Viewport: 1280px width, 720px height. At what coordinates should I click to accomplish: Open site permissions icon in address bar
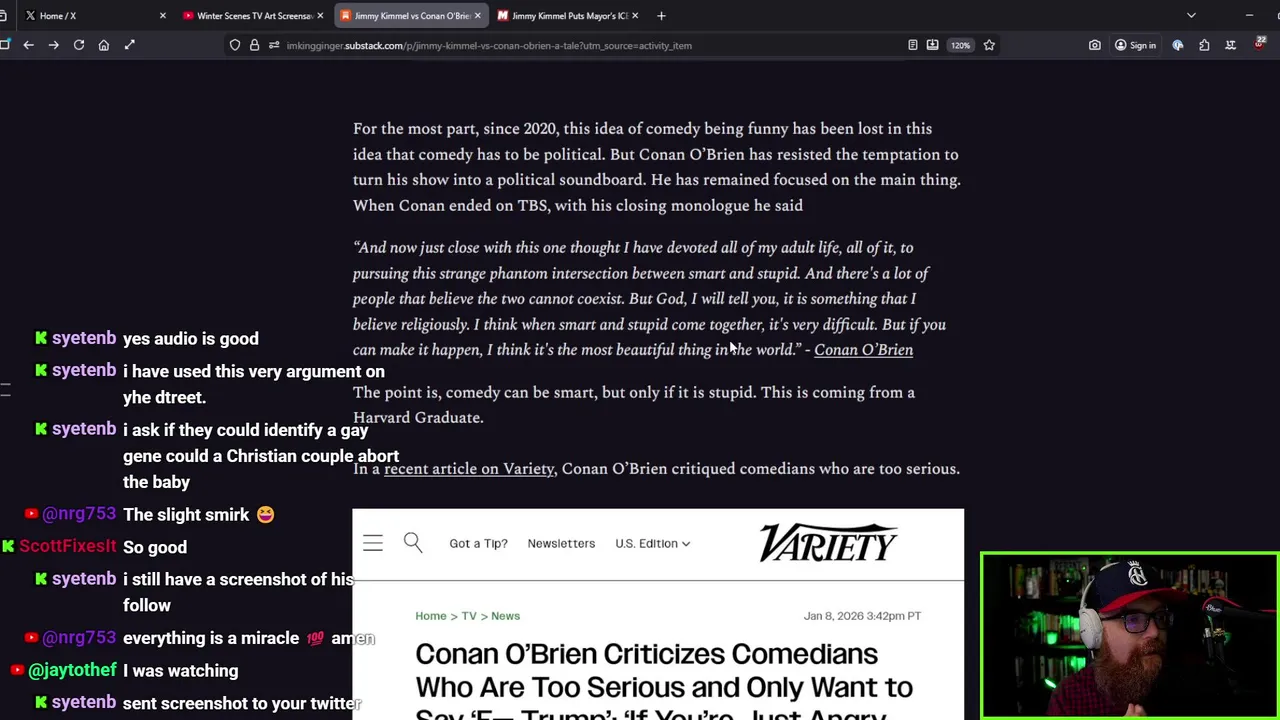[x=274, y=45]
